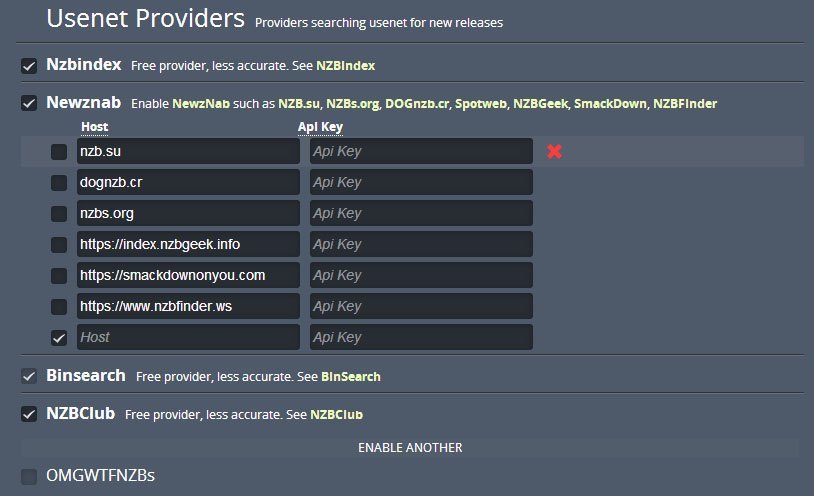Enable the dognzb.cr host checkbox
This screenshot has width=814, height=496.
(59, 183)
